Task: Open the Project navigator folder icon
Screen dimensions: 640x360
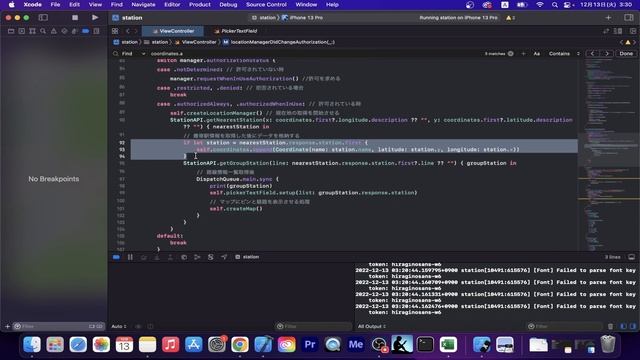Action: (x=11, y=31)
